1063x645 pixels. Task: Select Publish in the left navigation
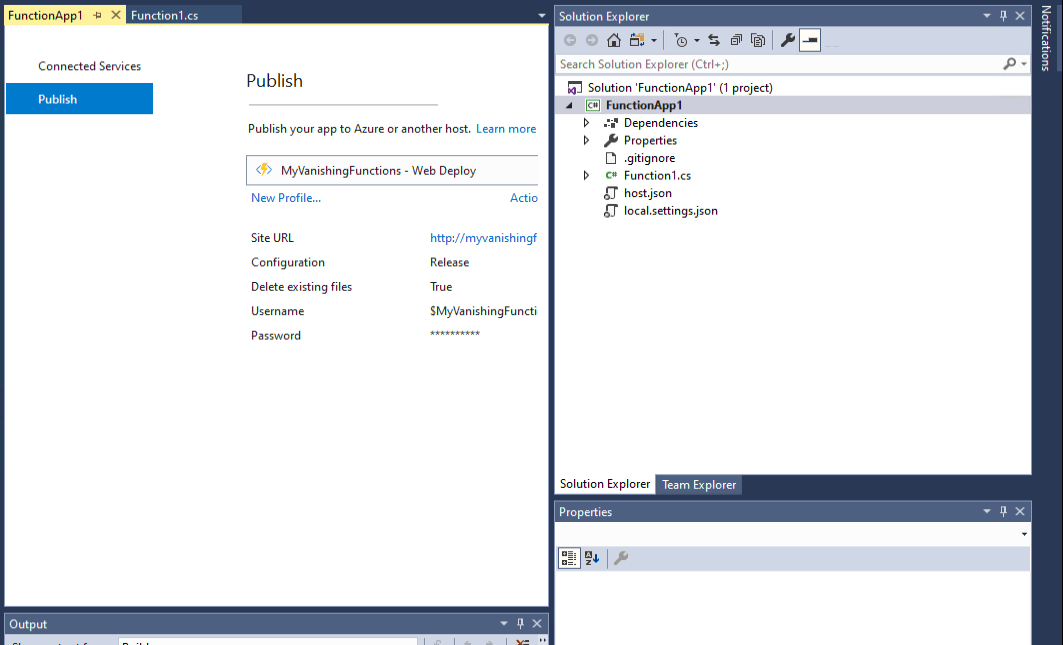pyautogui.click(x=79, y=99)
